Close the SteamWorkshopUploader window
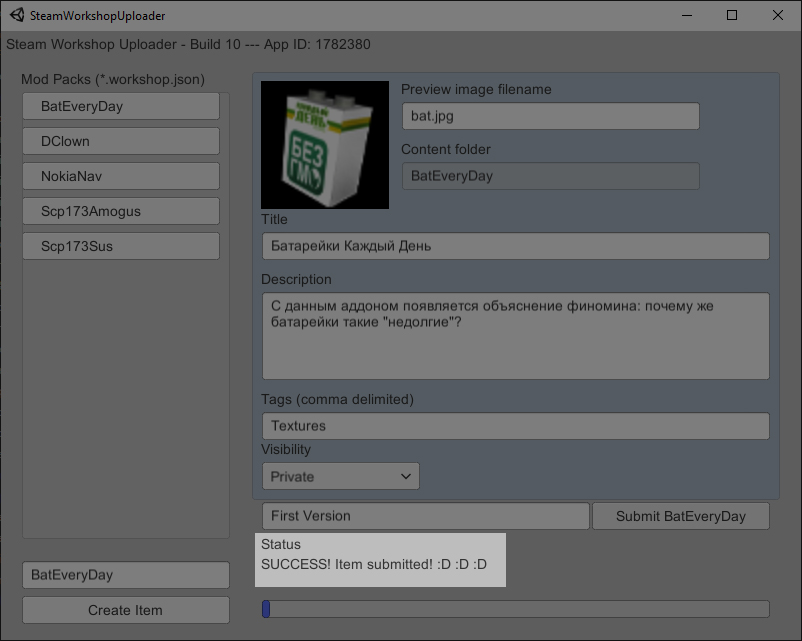Screen dimensions: 802x641 click(777, 15)
